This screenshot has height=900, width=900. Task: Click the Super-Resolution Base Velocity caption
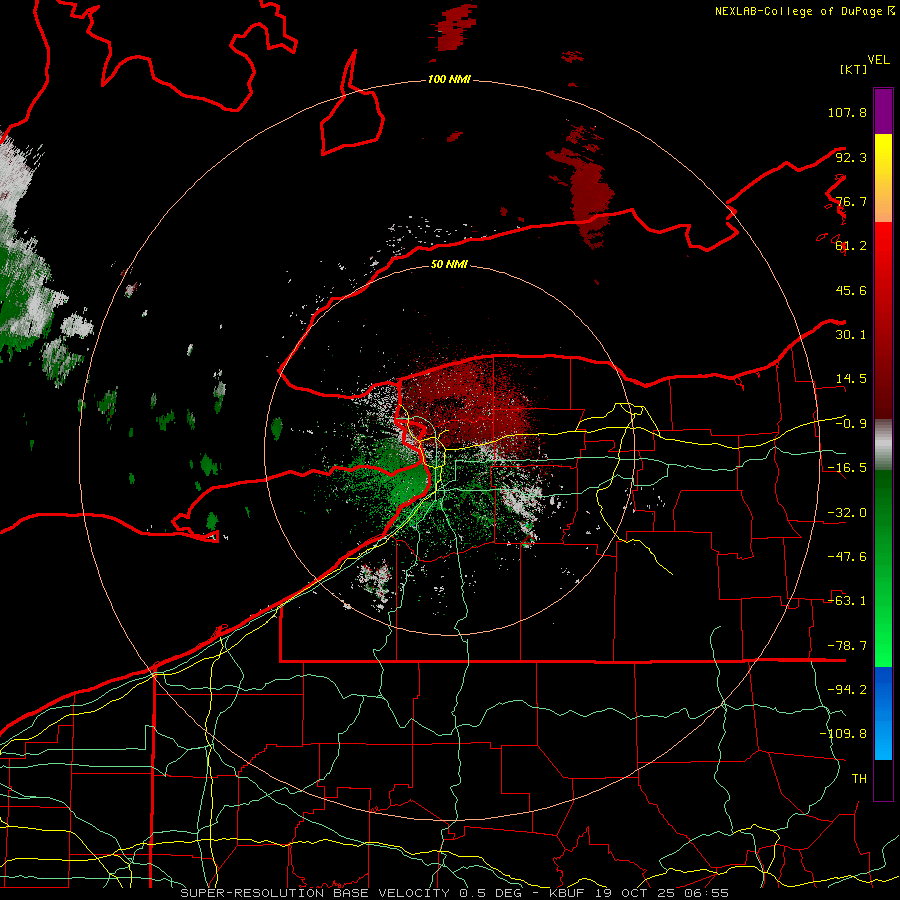[x=455, y=893]
